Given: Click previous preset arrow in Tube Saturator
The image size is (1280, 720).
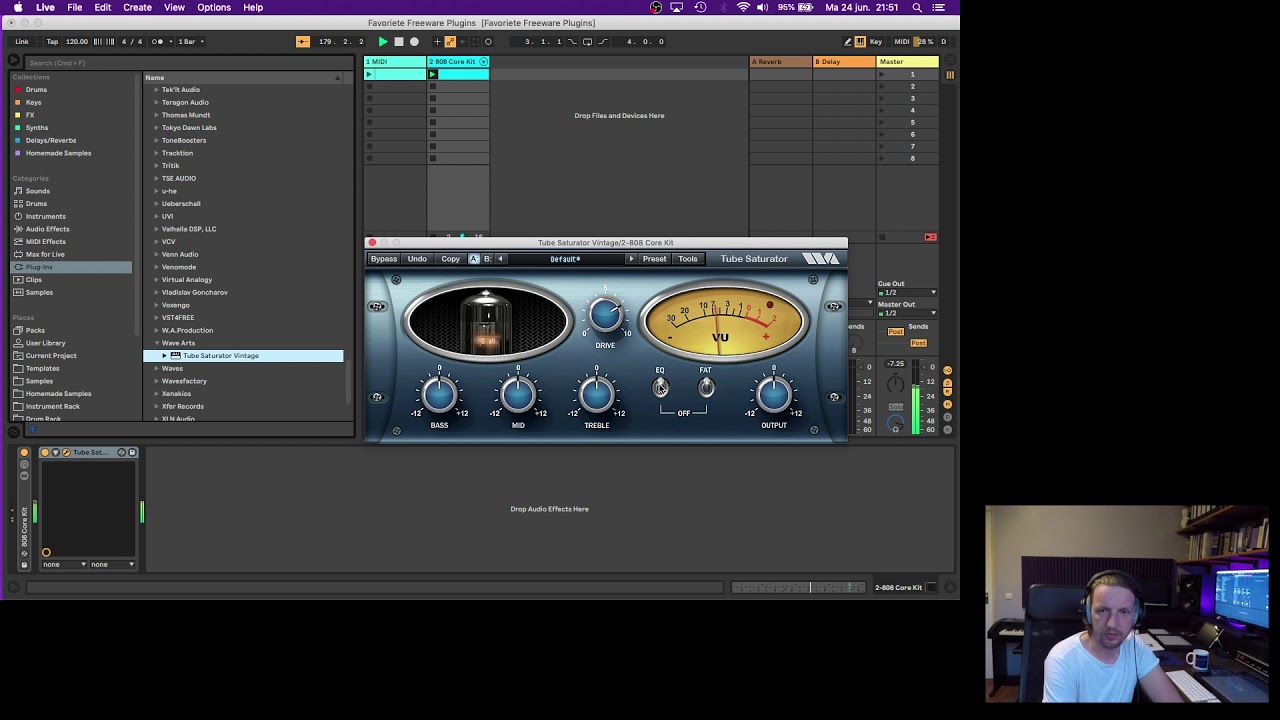Looking at the screenshot, I should (x=501, y=259).
